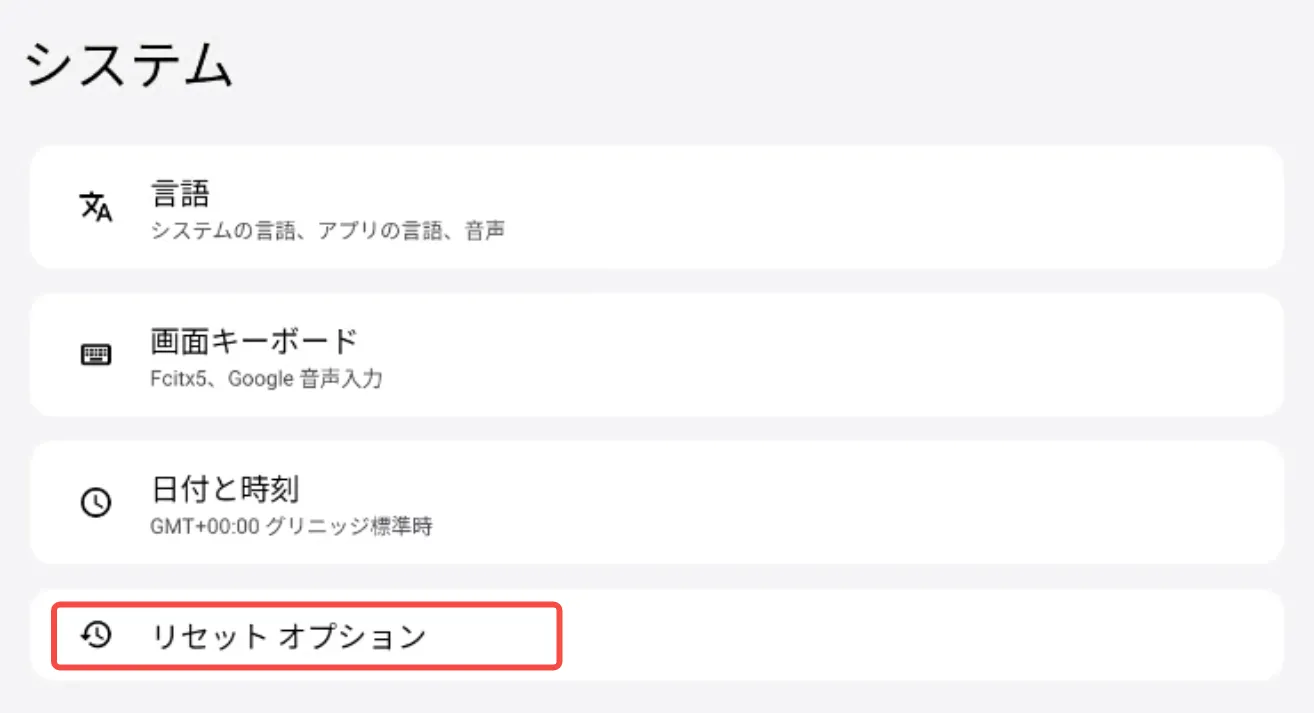Click the reset history icon

pyautogui.click(x=96, y=635)
